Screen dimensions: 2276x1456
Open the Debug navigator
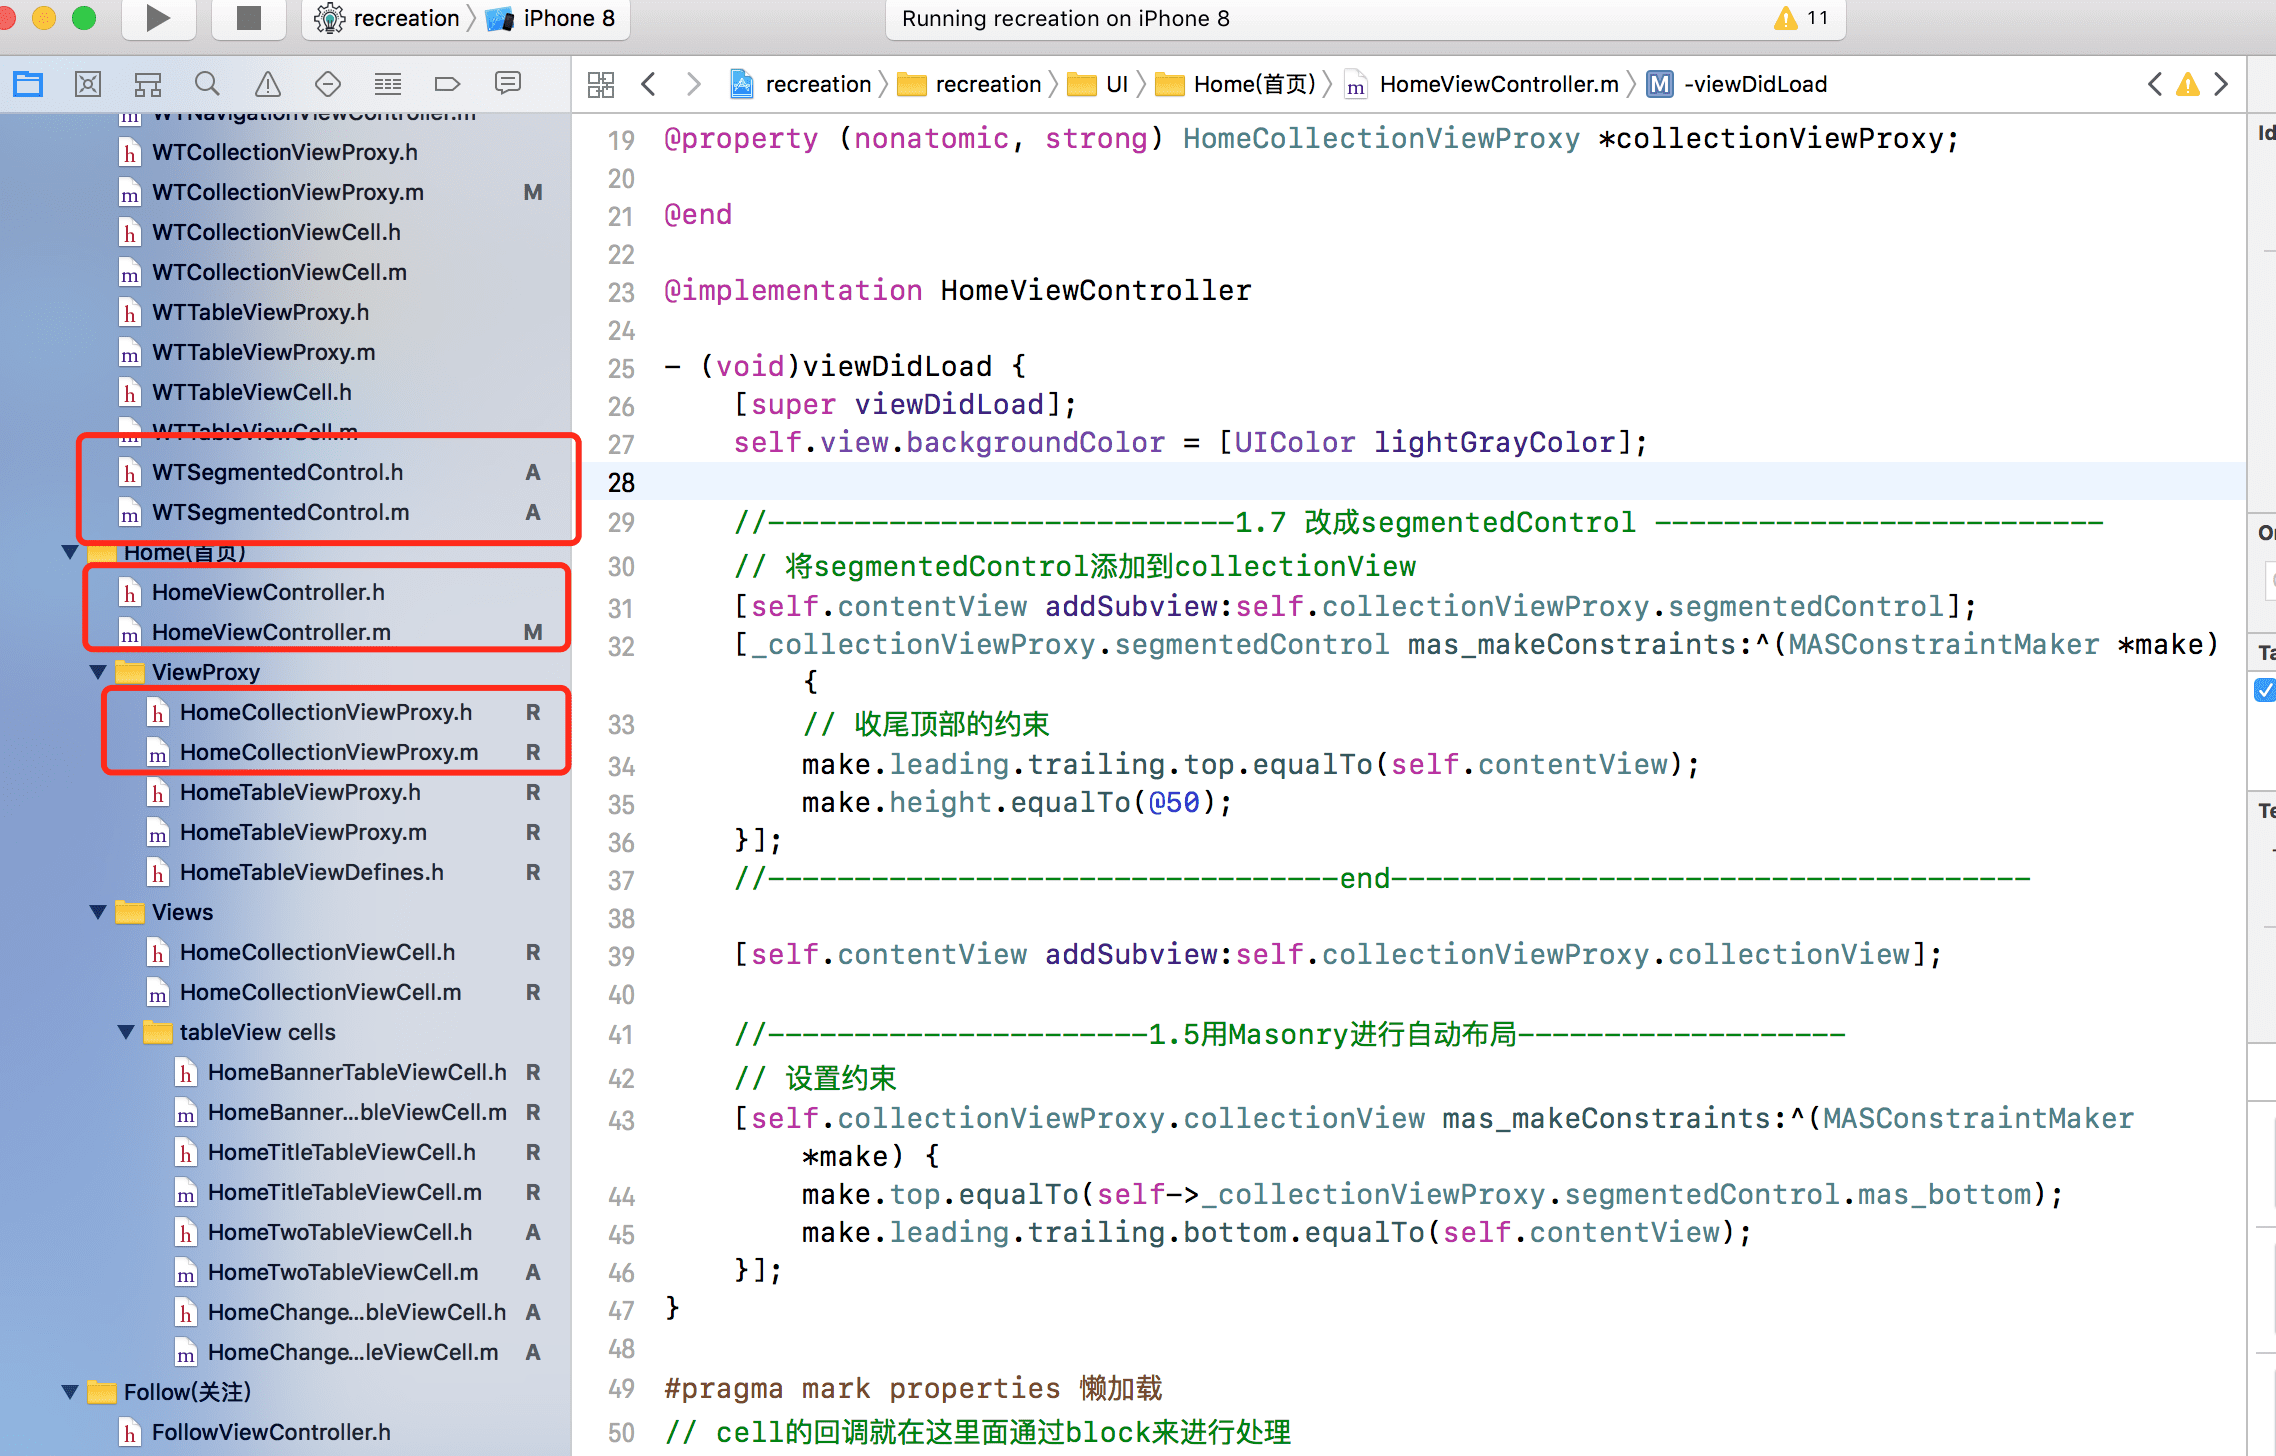click(x=388, y=84)
